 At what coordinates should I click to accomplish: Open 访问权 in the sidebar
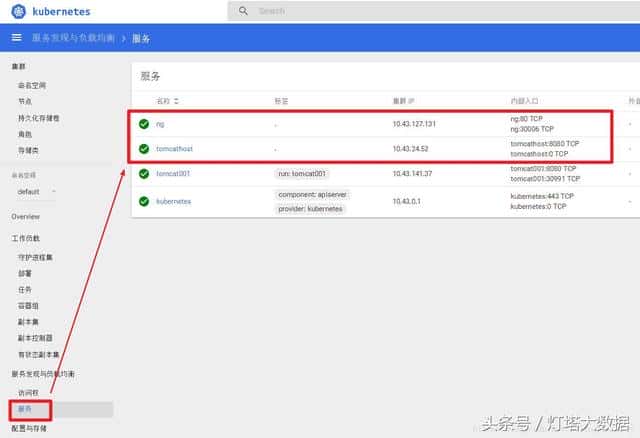pyautogui.click(x=28, y=393)
